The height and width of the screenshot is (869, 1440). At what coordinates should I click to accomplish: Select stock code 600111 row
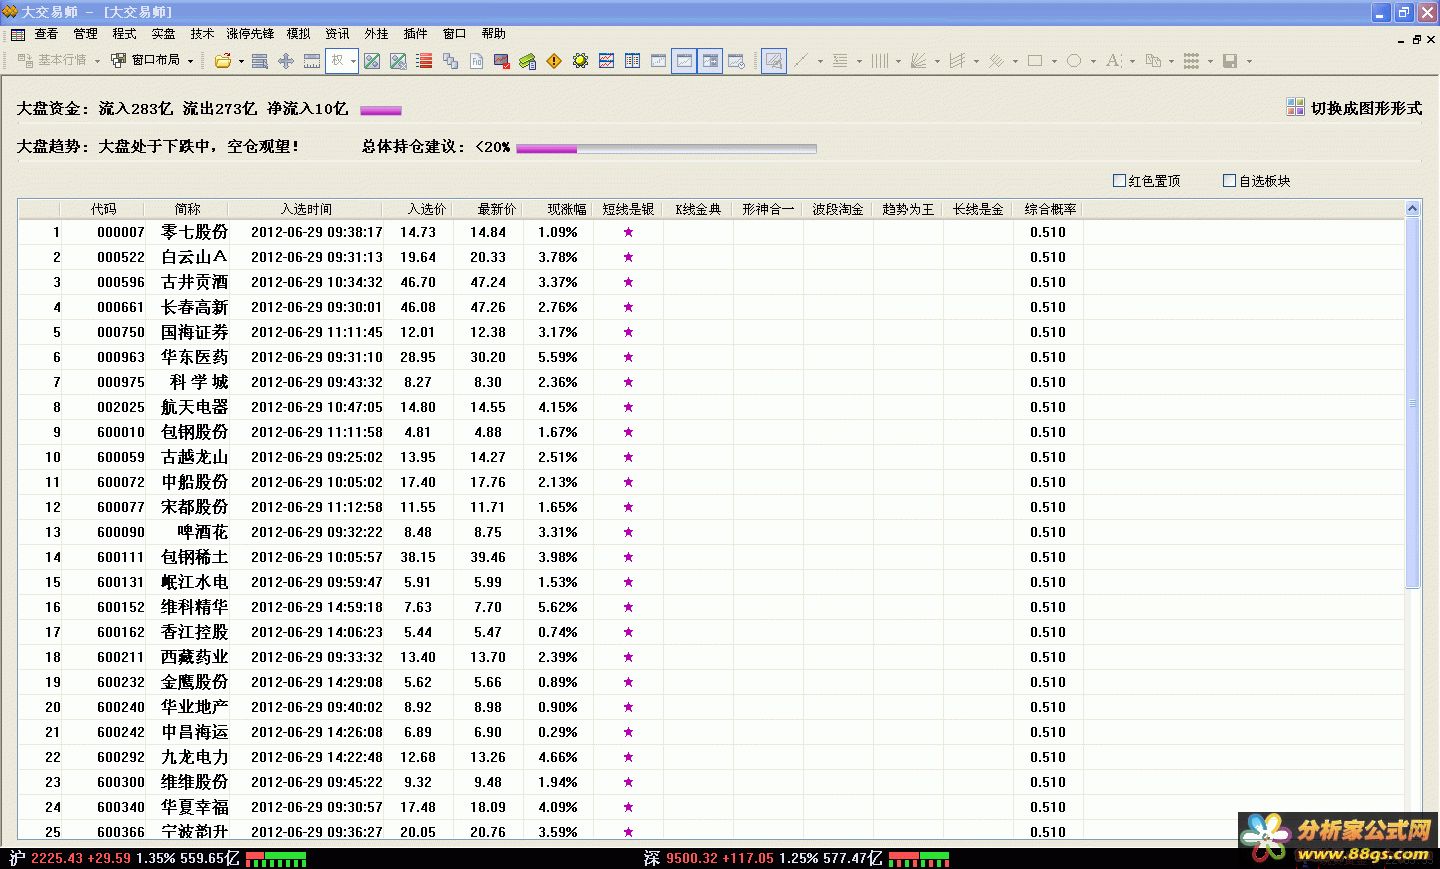pos(710,557)
